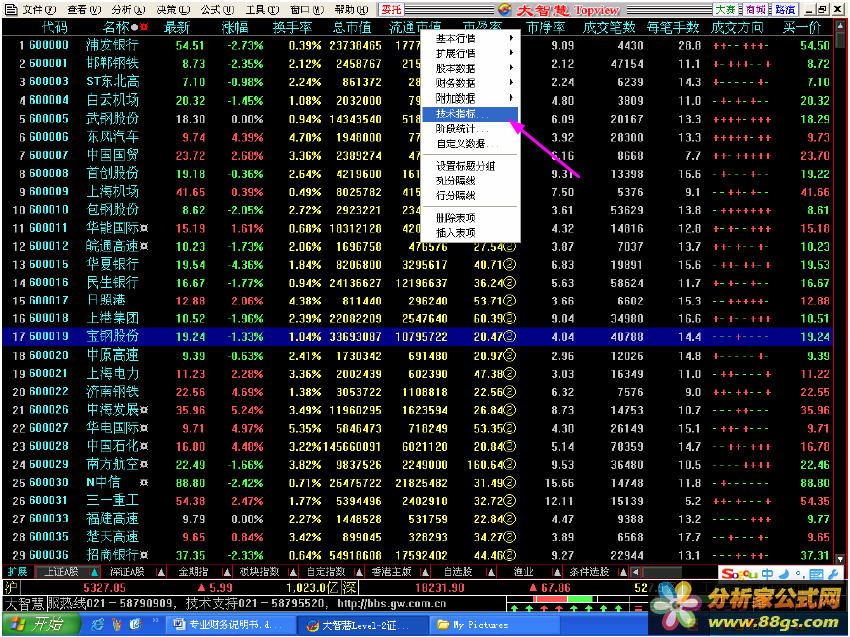Select 阶段统计 in the context menu

[471, 129]
